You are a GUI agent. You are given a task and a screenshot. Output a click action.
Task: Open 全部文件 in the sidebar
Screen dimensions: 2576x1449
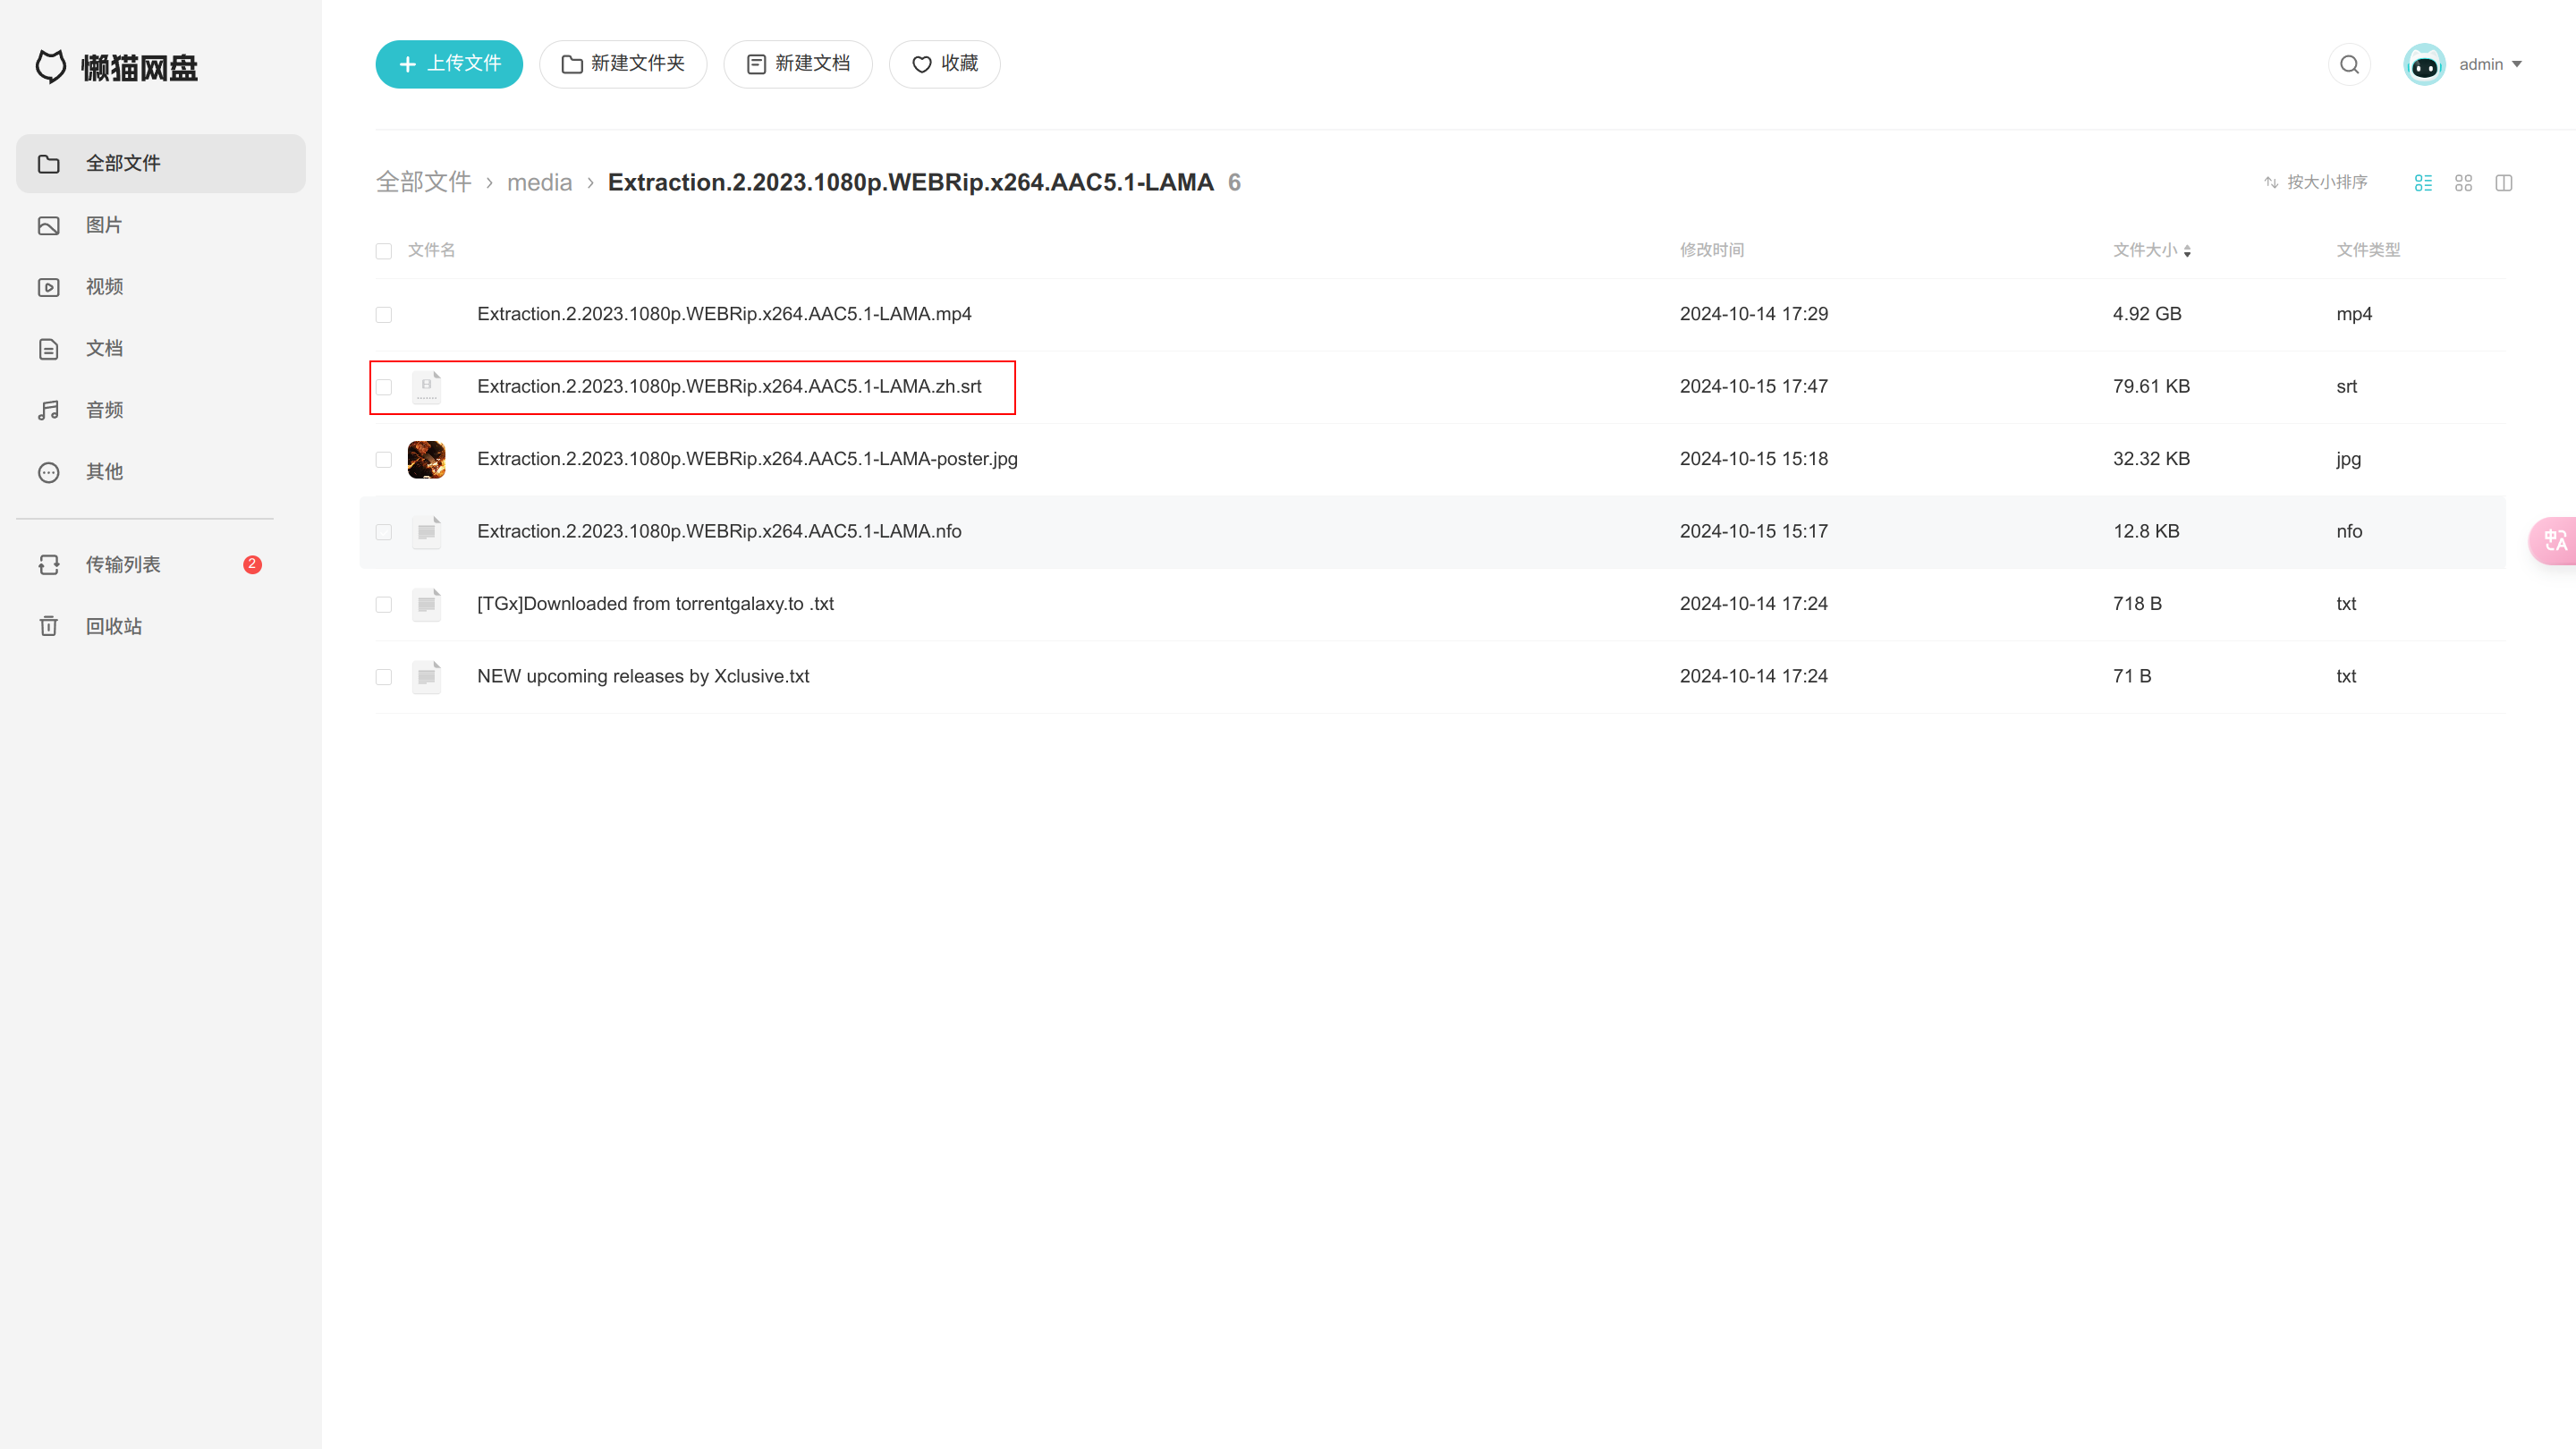[161, 164]
